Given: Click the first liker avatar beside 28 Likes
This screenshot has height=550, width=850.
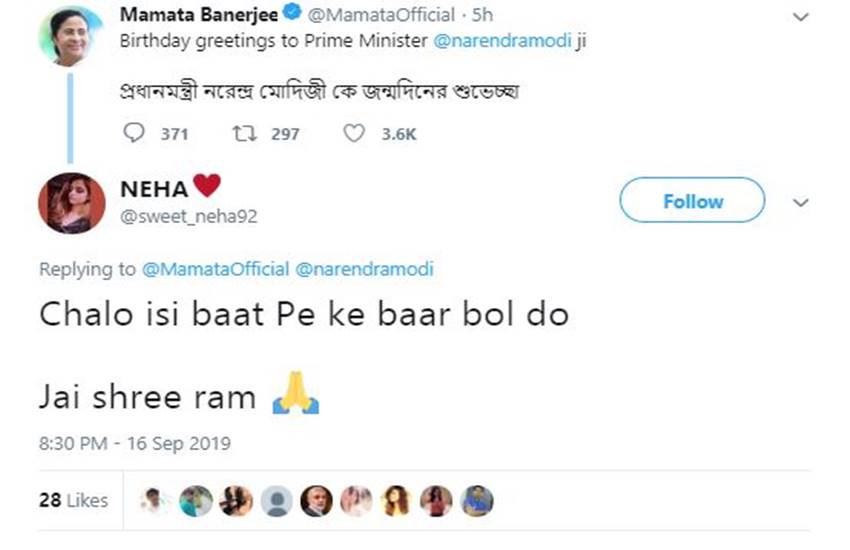Looking at the screenshot, I should tap(153, 501).
